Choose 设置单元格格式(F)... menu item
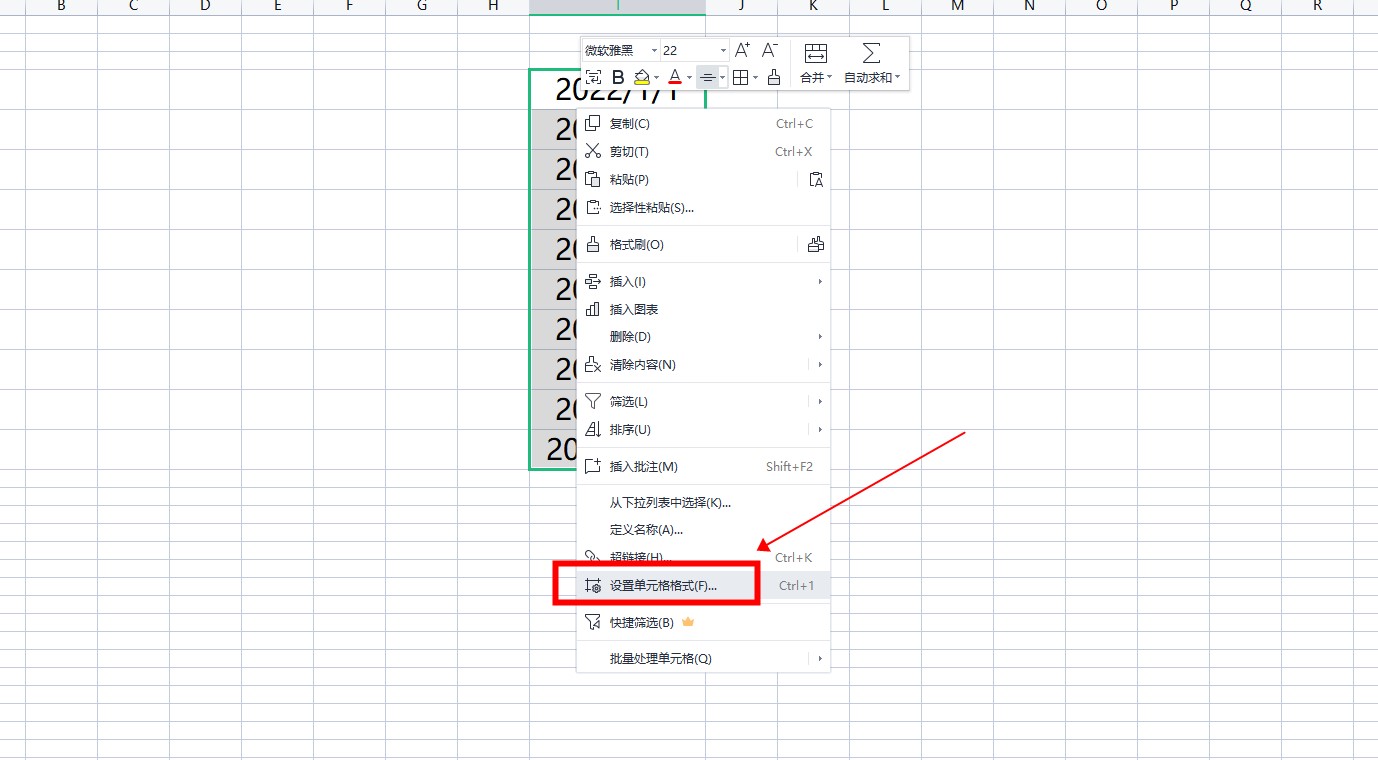1378x760 pixels. [x=663, y=586]
